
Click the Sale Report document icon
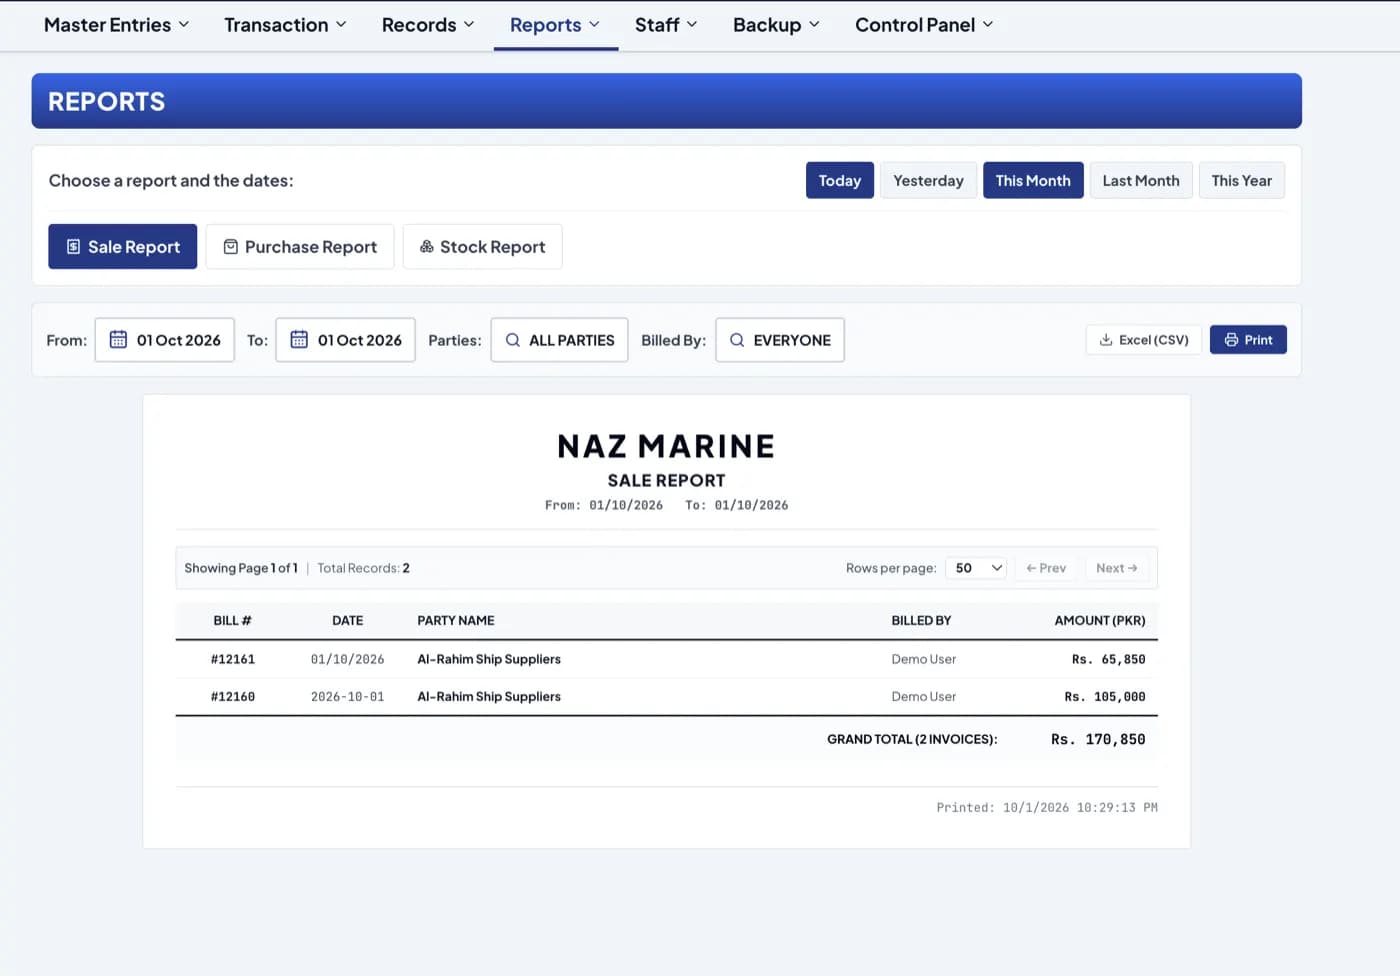(x=73, y=246)
